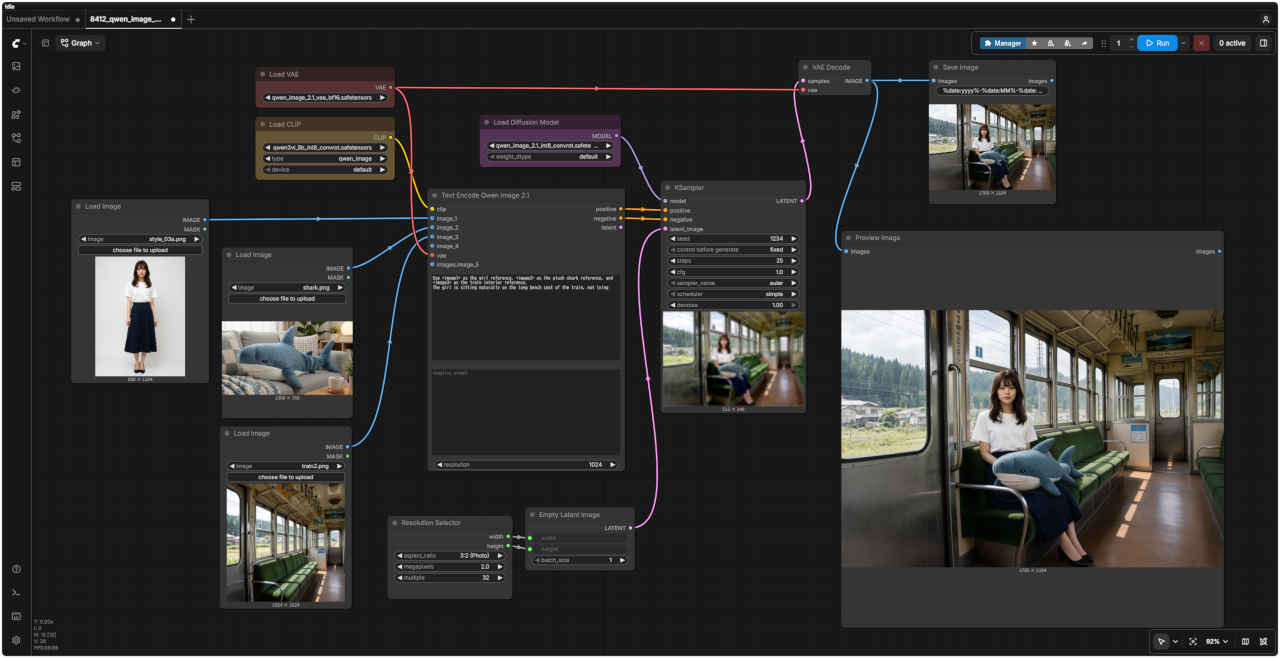Switch to Unsaved Workflow tab
Image resolution: width=1280 pixels, height=658 pixels.
pos(37,19)
